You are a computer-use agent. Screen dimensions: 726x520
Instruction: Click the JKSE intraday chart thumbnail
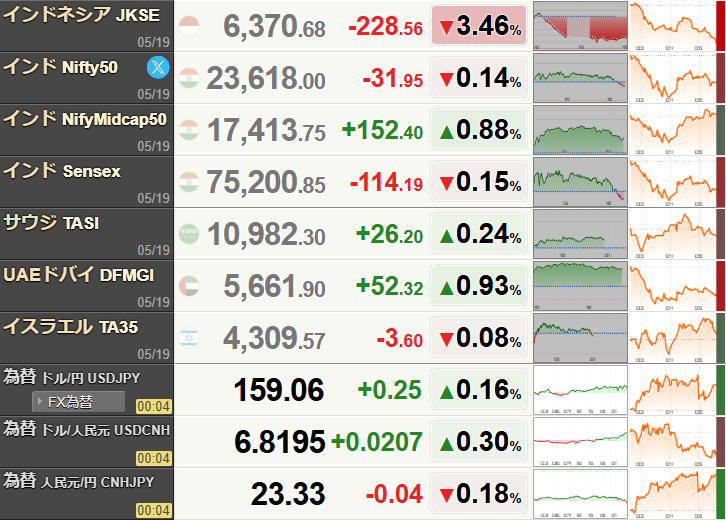click(x=580, y=26)
